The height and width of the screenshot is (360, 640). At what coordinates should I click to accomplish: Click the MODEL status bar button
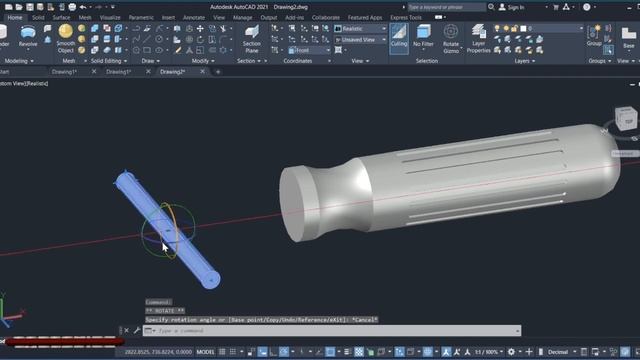pos(205,352)
